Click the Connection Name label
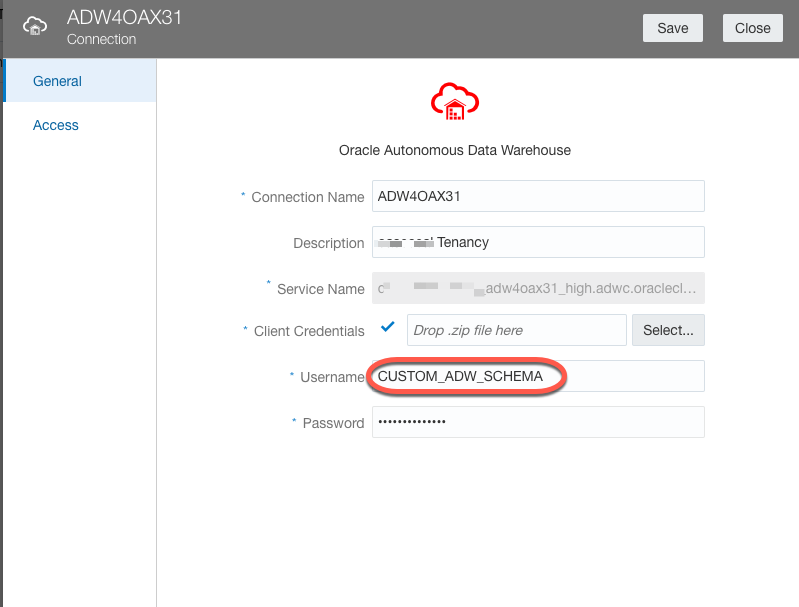 pyautogui.click(x=308, y=197)
